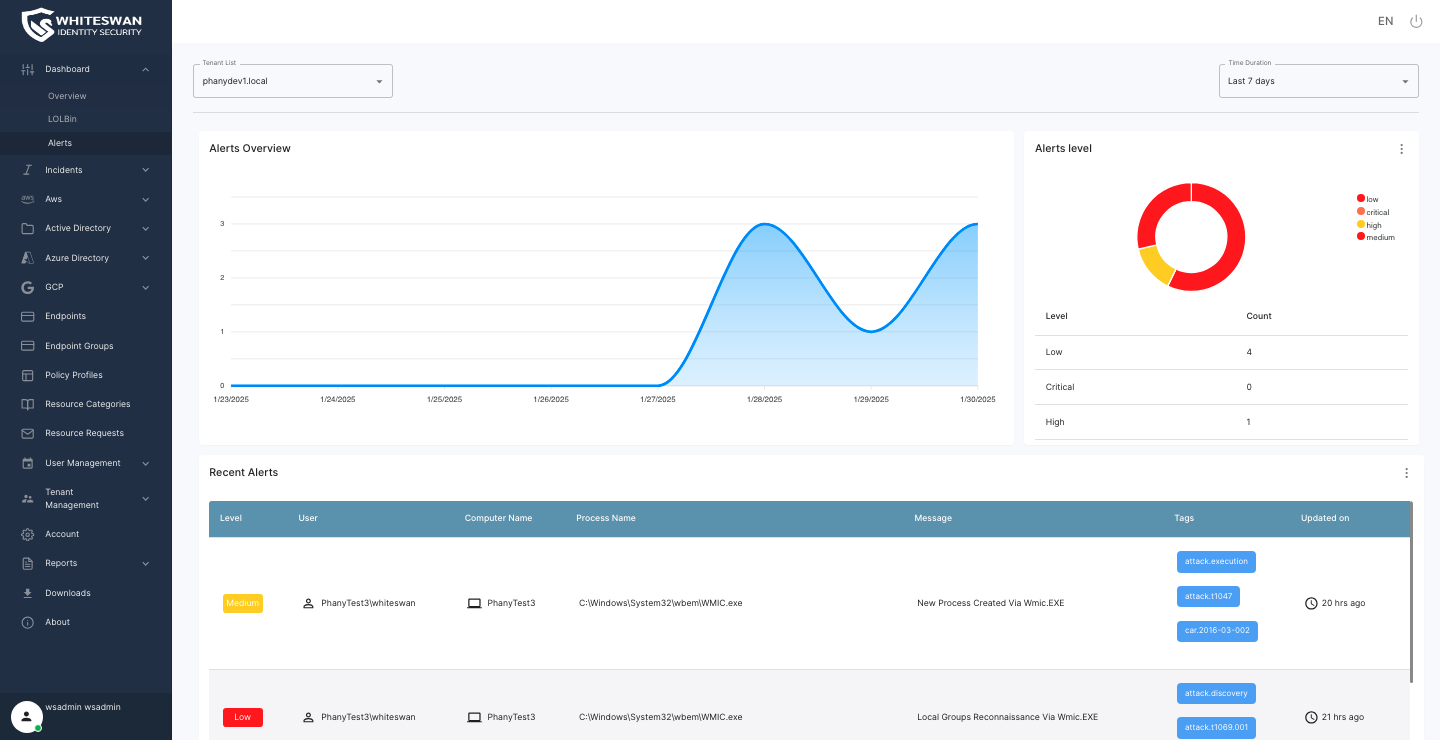Click the Downloads arrow icon
Image resolution: width=1440 pixels, height=740 pixels.
click(28, 593)
